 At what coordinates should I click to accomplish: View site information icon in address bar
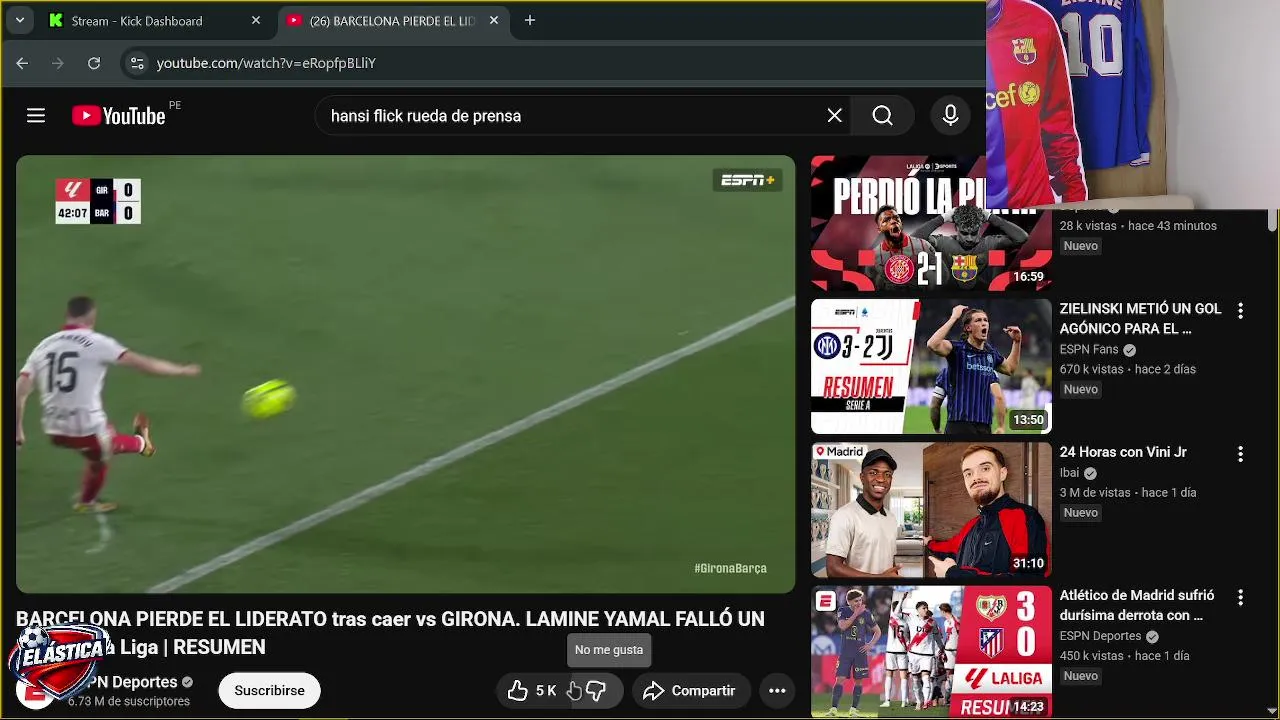138,63
